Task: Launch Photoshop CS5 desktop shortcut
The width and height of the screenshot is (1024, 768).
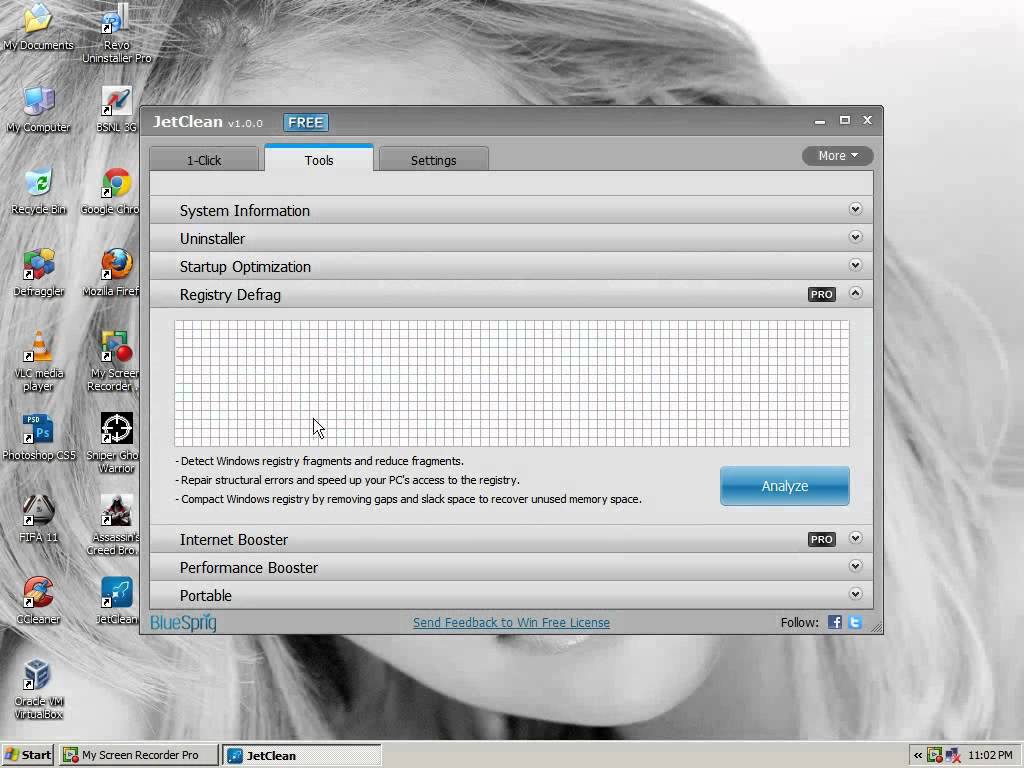Action: point(38,437)
